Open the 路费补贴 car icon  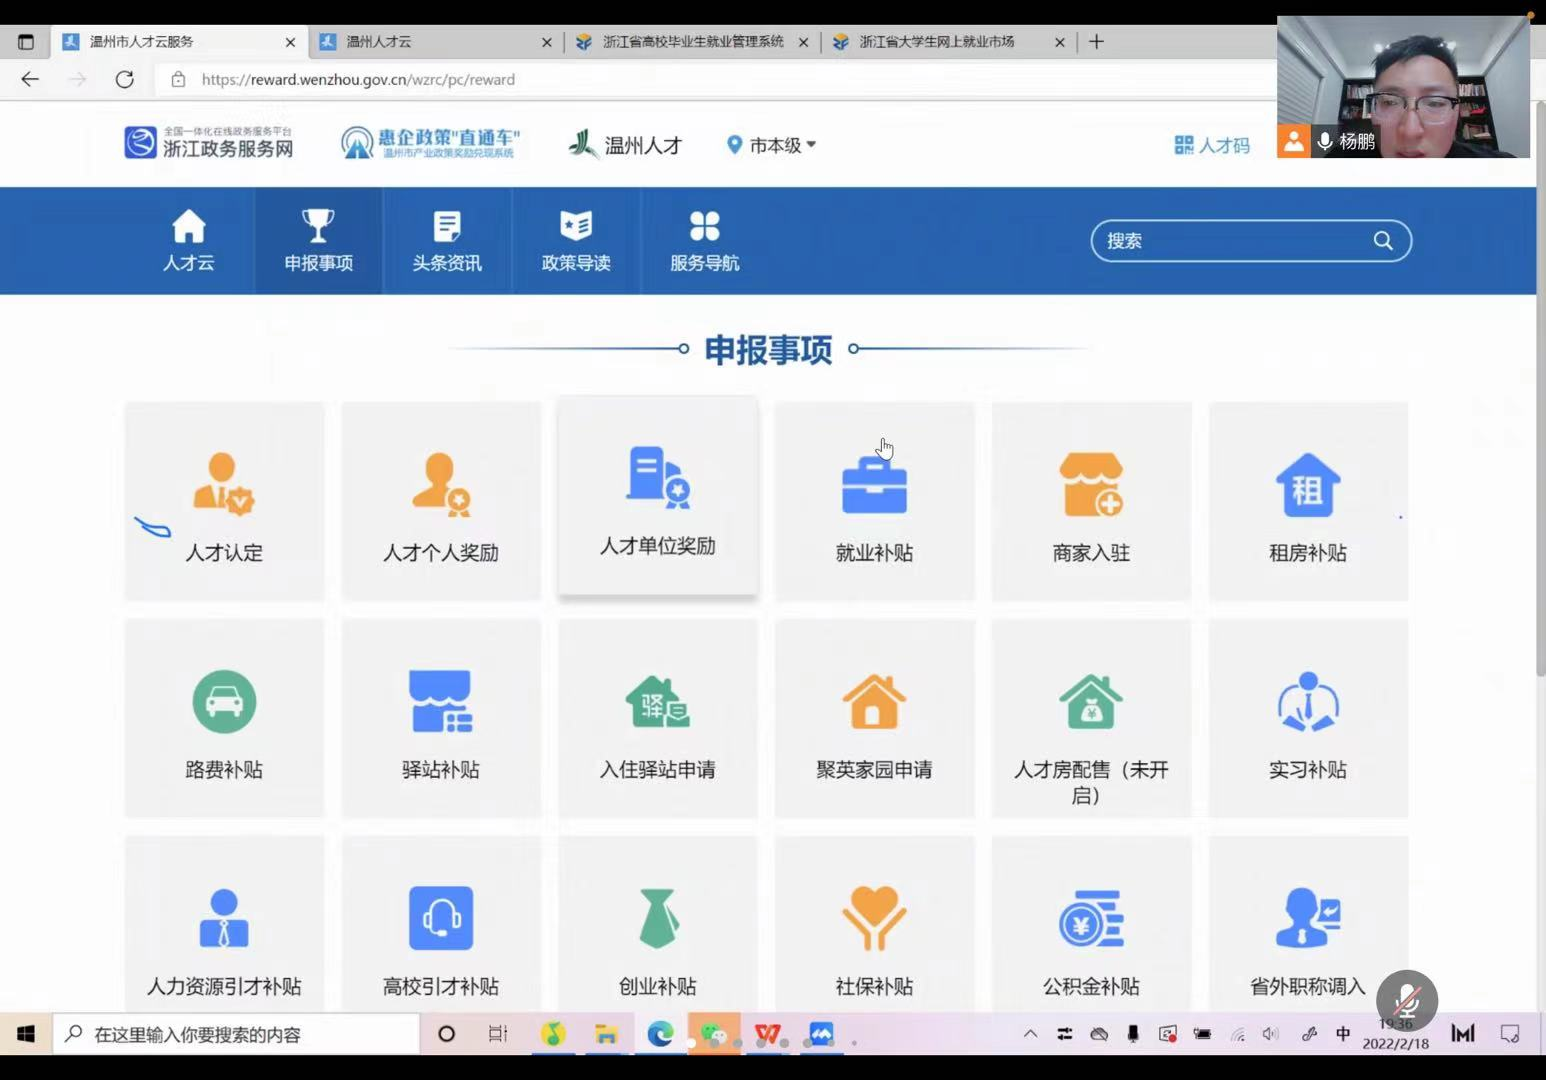pos(224,702)
